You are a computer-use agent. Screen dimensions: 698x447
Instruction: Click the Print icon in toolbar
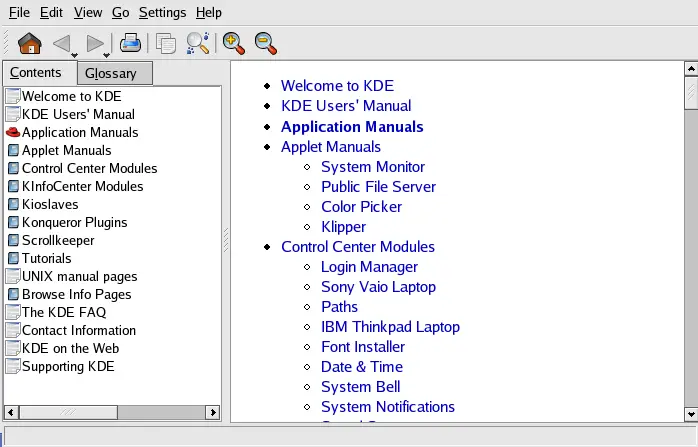130,43
